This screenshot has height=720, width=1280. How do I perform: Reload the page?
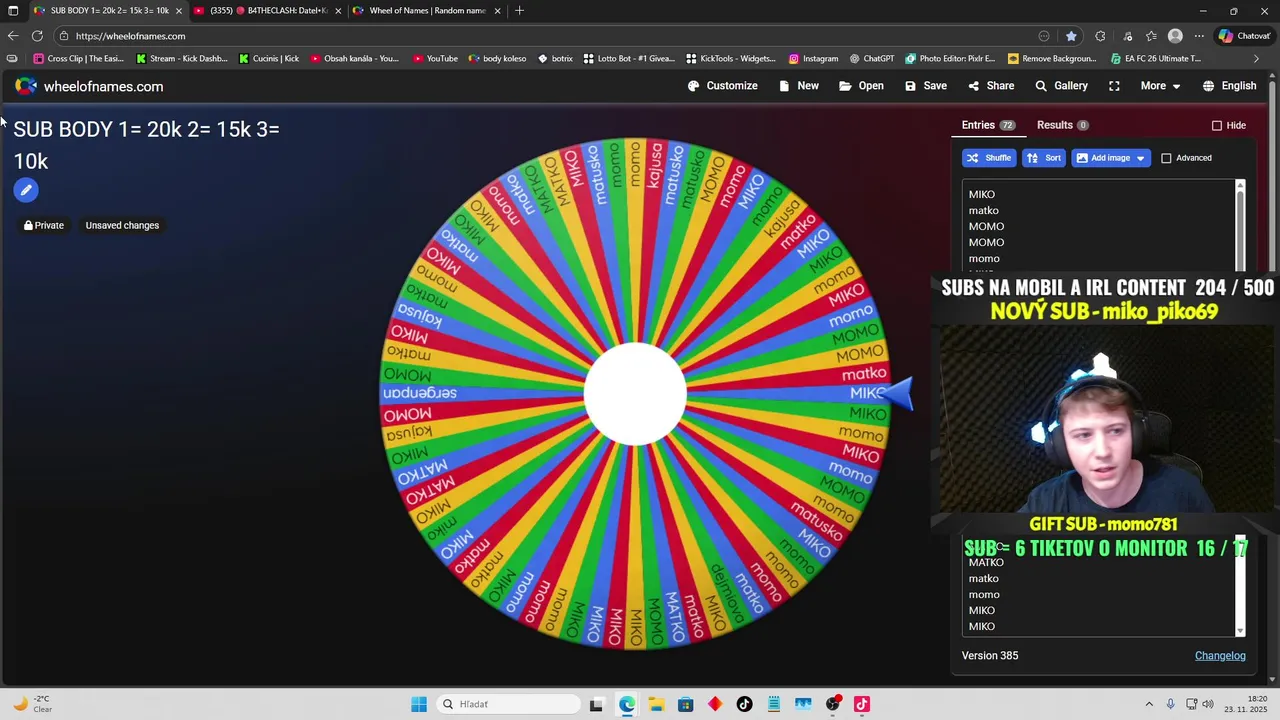(37, 36)
